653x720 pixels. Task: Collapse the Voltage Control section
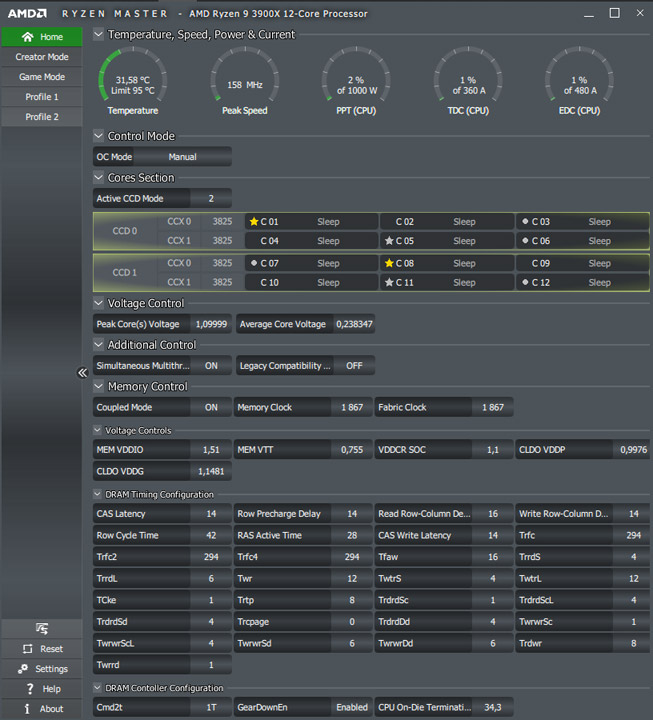pyautogui.click(x=98, y=303)
